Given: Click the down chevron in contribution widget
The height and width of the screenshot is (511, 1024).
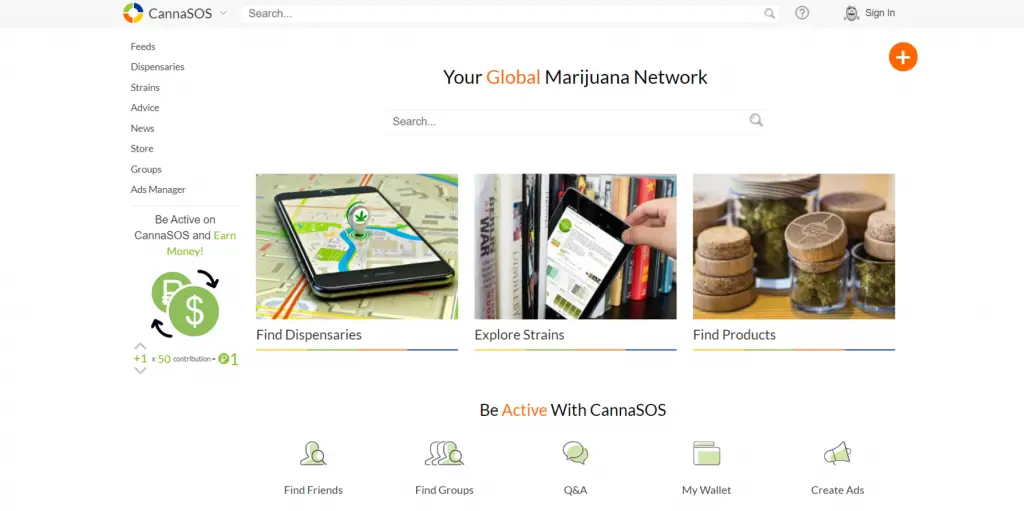Looking at the screenshot, I should click(x=140, y=371).
